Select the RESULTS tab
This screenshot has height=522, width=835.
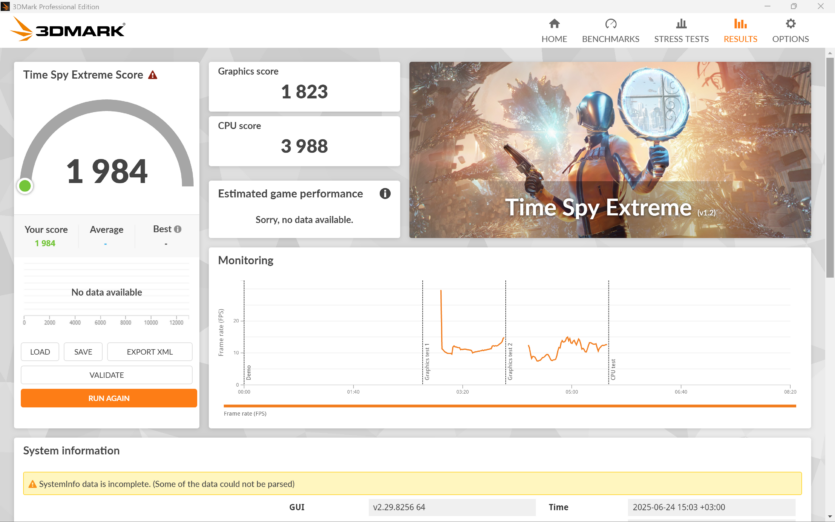[740, 30]
